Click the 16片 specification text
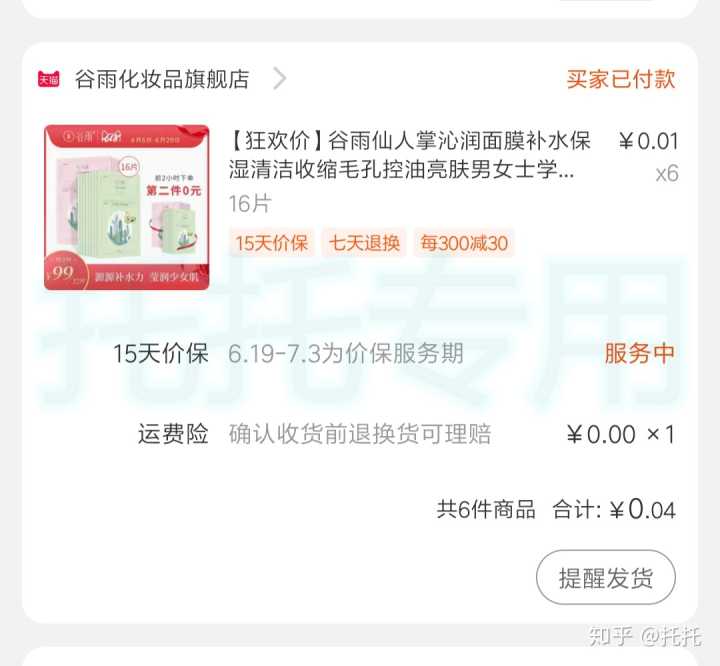The image size is (720, 666). click(x=250, y=203)
